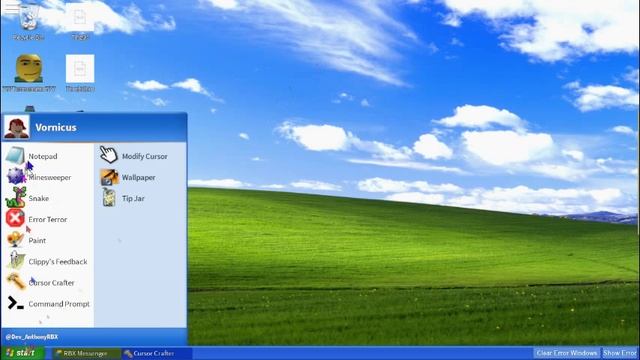Switch to Cursor Crafter taskbar item
The height and width of the screenshot is (360, 640).
156,353
